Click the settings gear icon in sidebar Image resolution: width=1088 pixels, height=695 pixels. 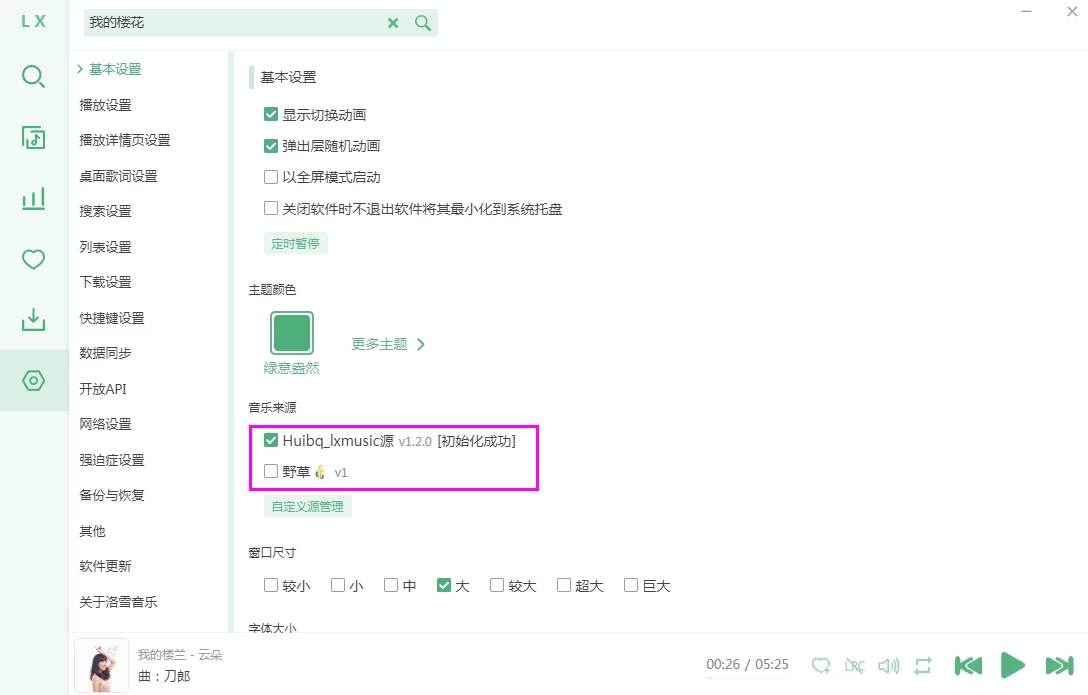(33, 380)
